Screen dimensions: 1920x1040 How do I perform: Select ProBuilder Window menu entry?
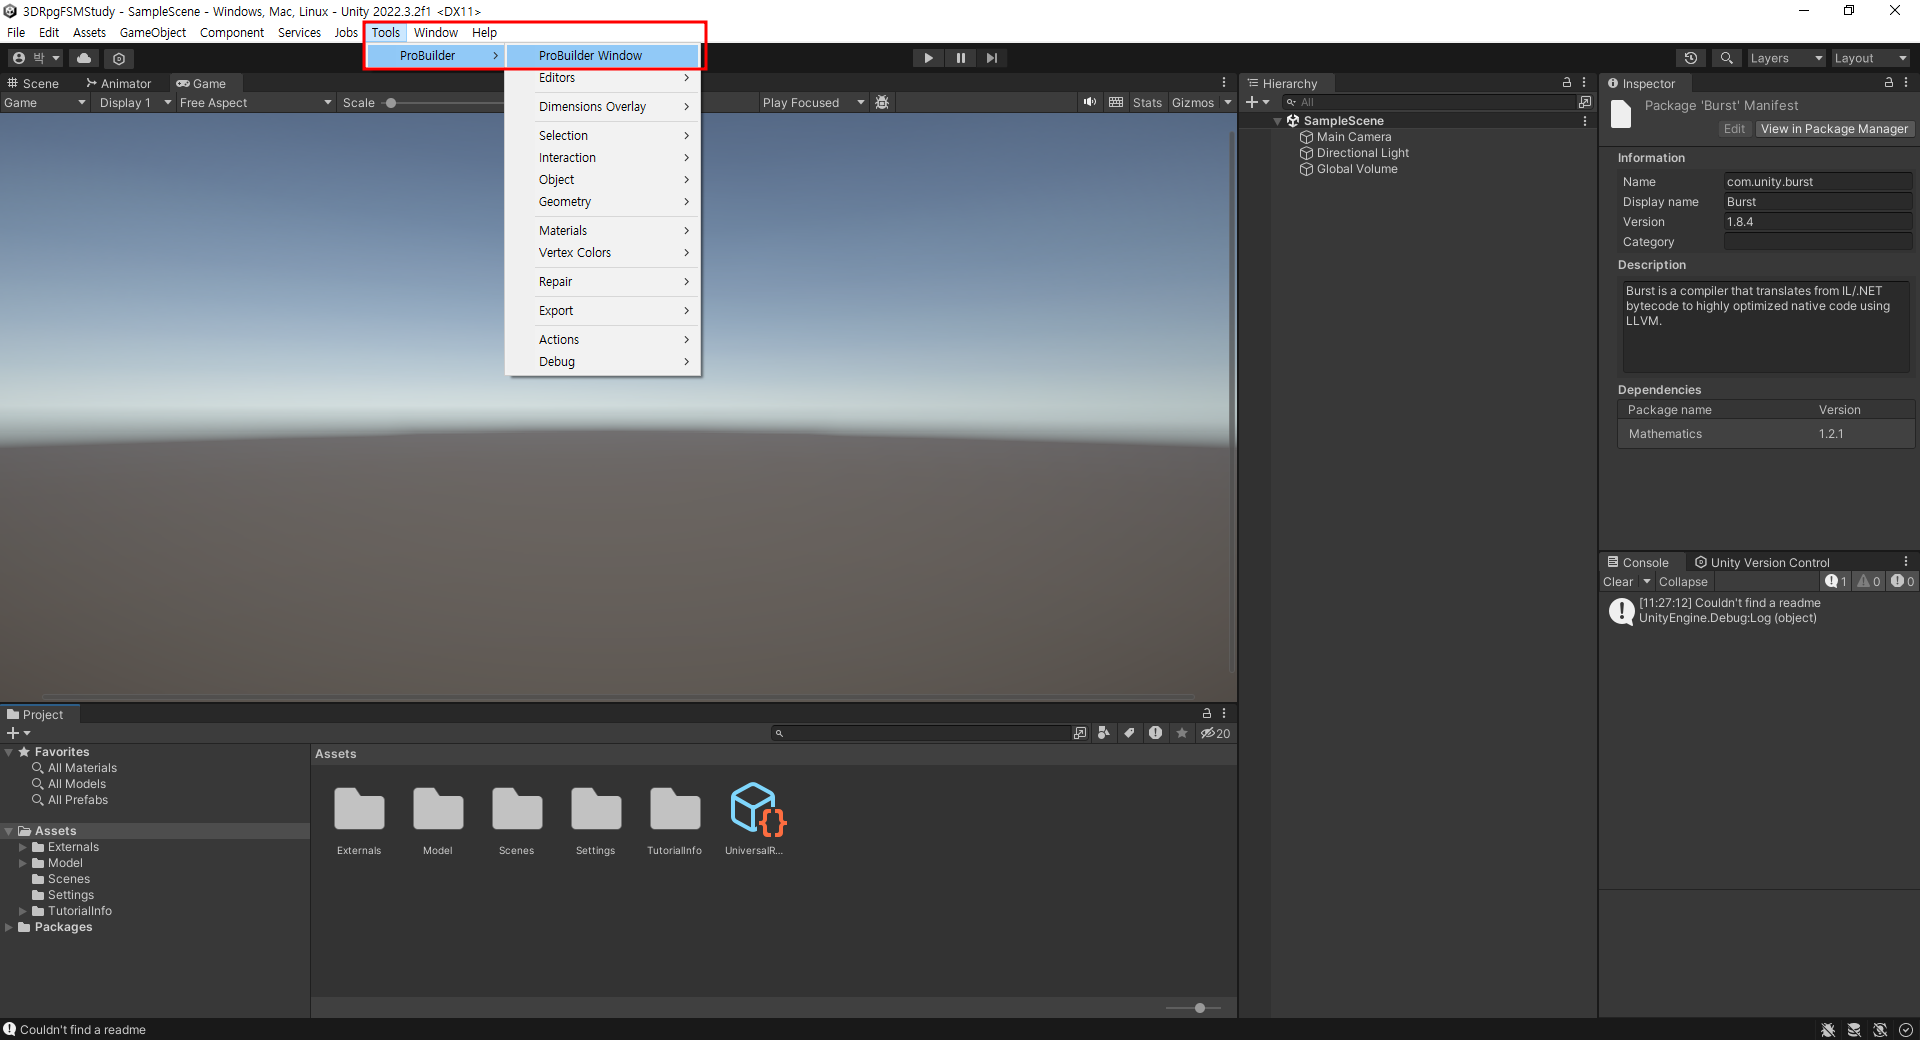(603, 55)
